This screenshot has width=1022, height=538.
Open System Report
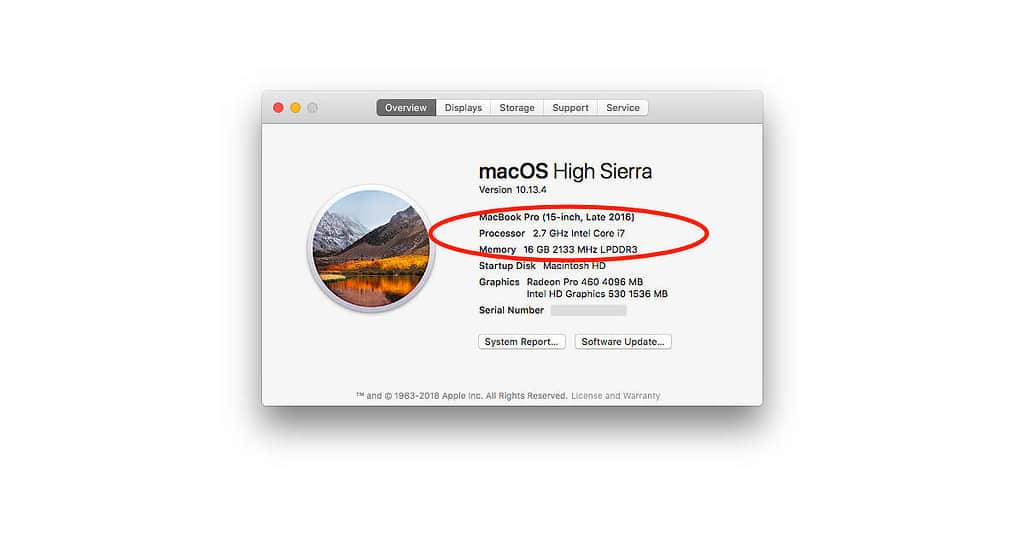(521, 342)
